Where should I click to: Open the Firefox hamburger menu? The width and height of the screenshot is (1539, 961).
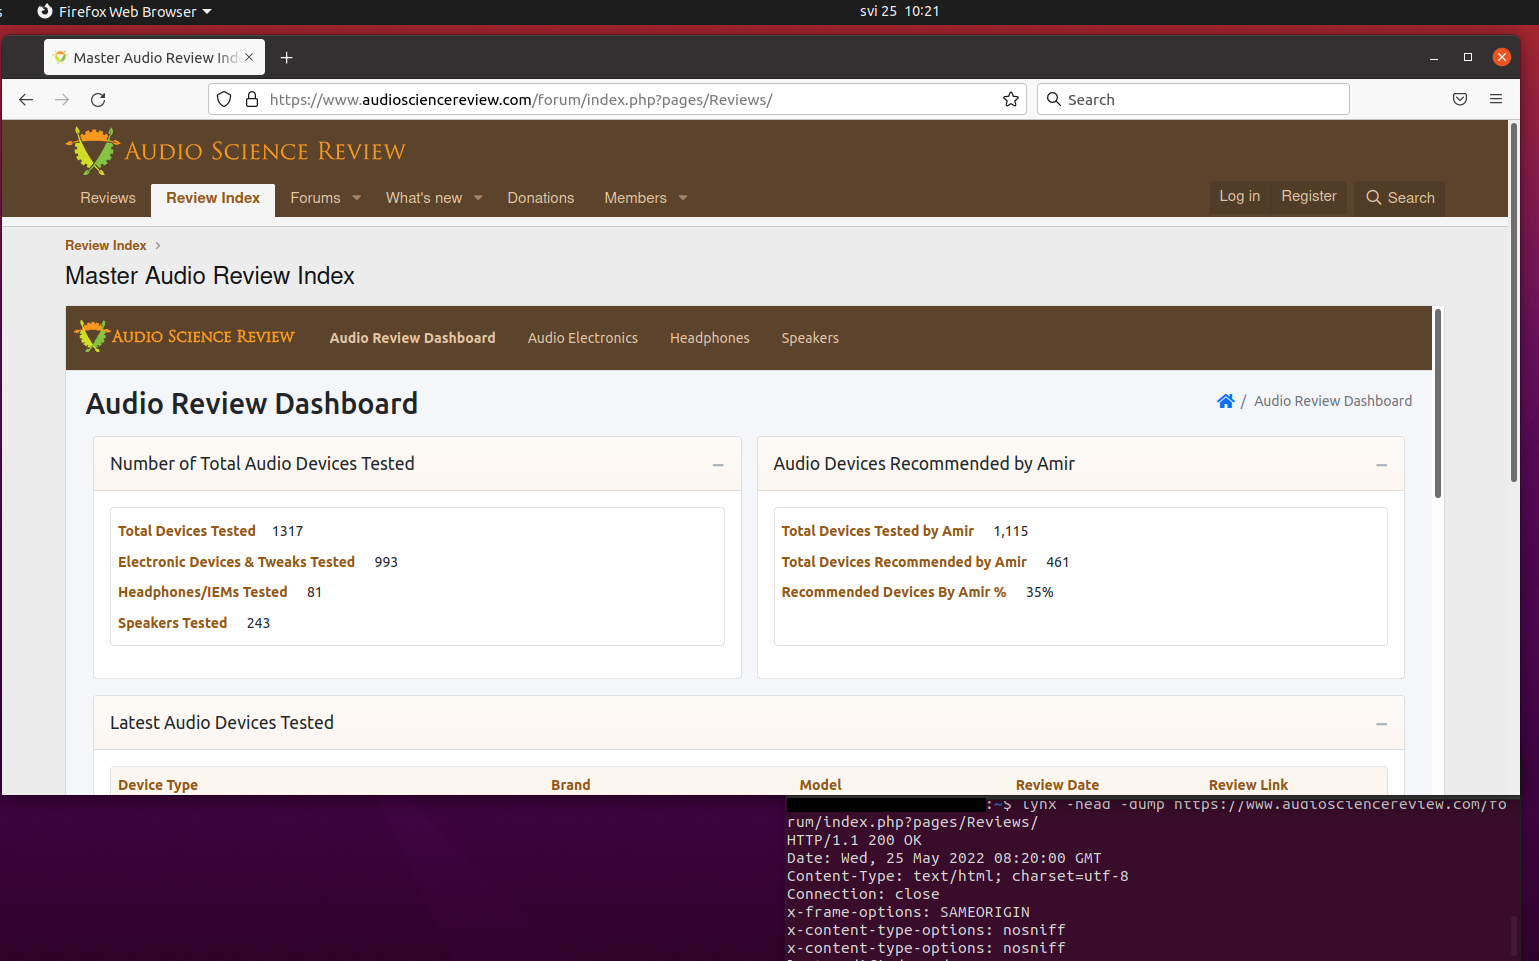tap(1496, 100)
